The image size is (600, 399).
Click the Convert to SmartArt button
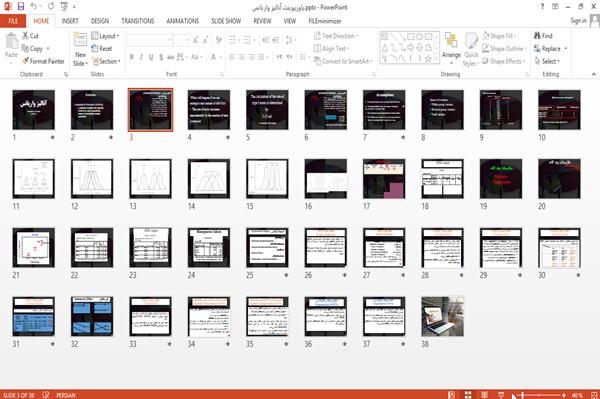[x=343, y=61]
